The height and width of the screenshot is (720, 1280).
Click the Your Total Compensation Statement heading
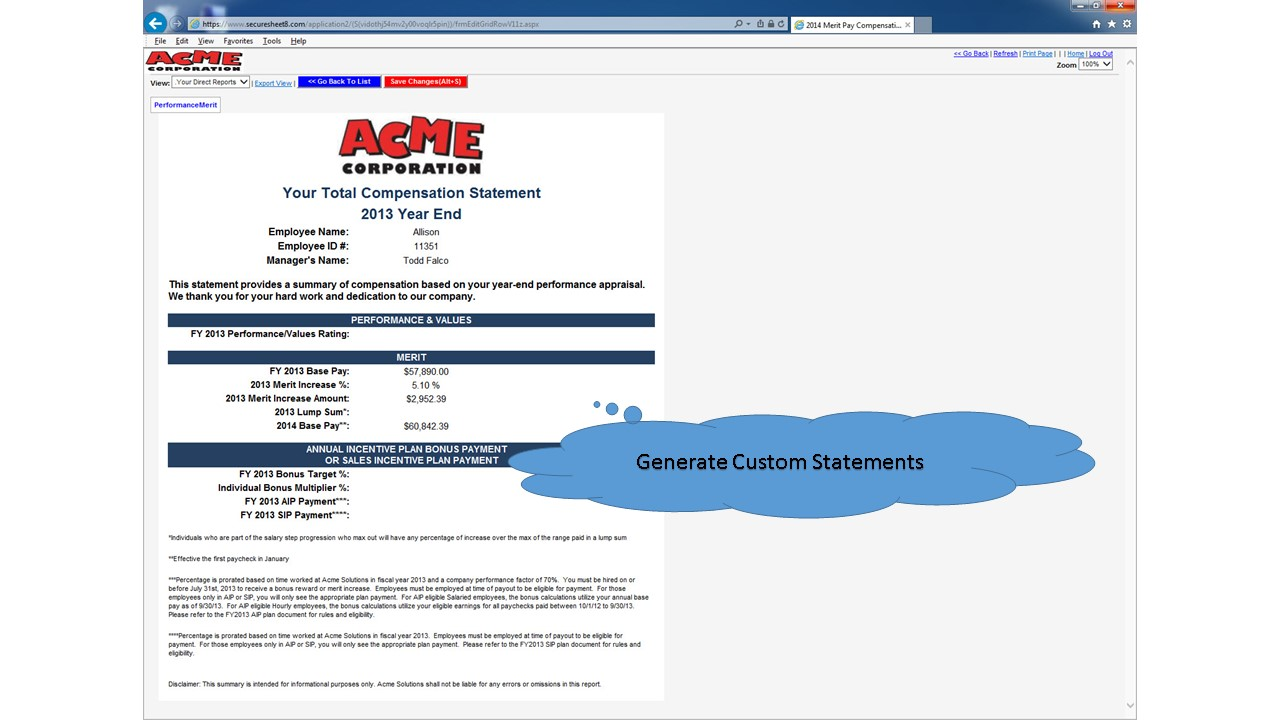[411, 193]
